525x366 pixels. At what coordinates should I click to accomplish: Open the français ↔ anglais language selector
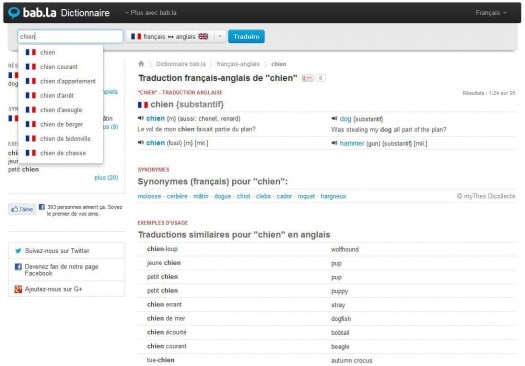(x=169, y=36)
